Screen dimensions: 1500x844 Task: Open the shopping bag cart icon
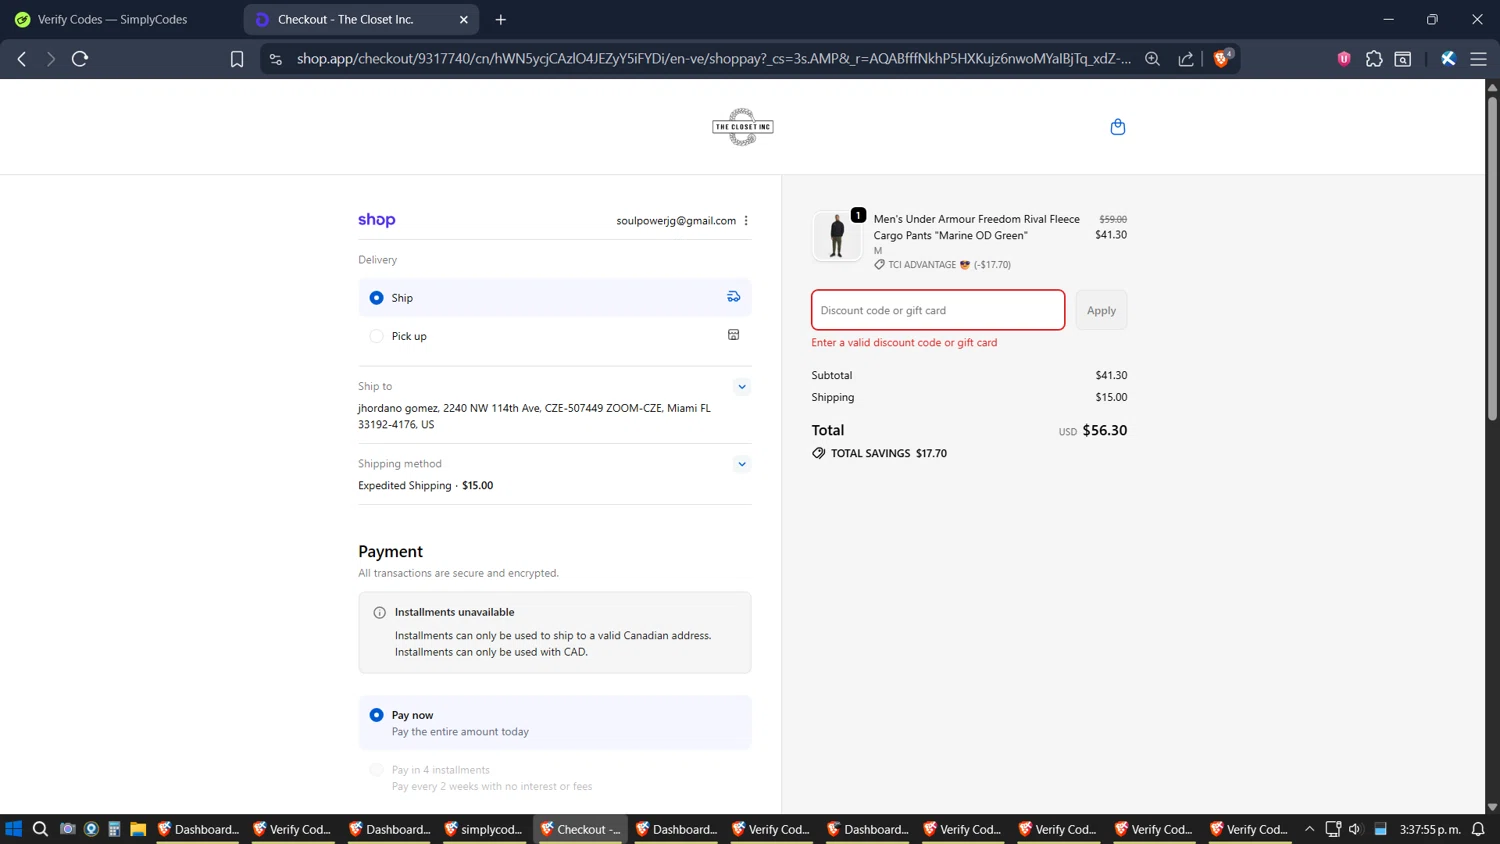1118,127
